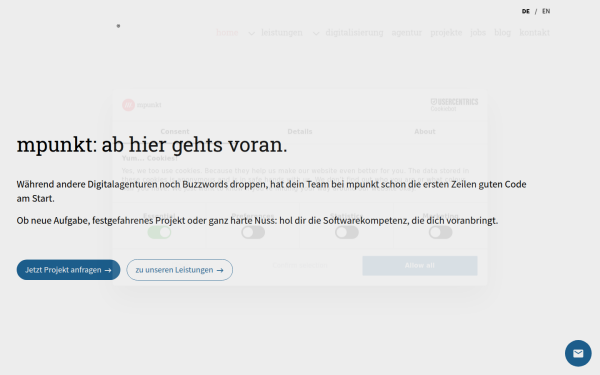Enable the Marketing cookies switch
The image size is (600, 375).
click(x=440, y=232)
